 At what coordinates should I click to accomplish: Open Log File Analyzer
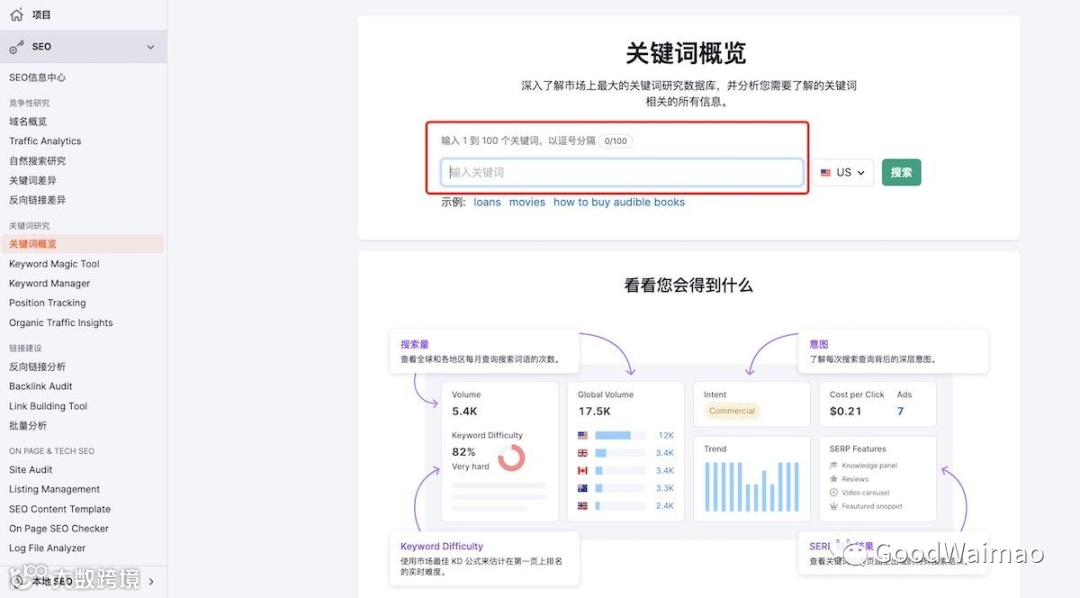point(48,548)
